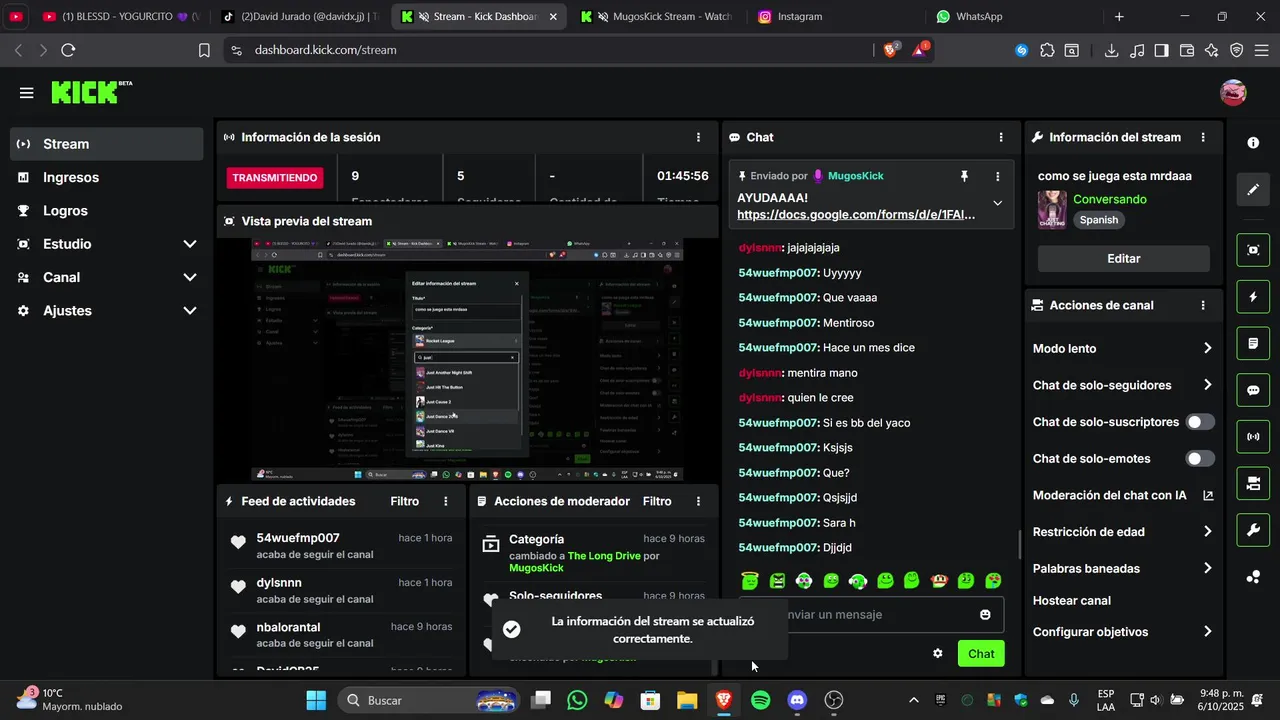Click the Editar stream info button
The image size is (1280, 720).
[x=1124, y=258]
